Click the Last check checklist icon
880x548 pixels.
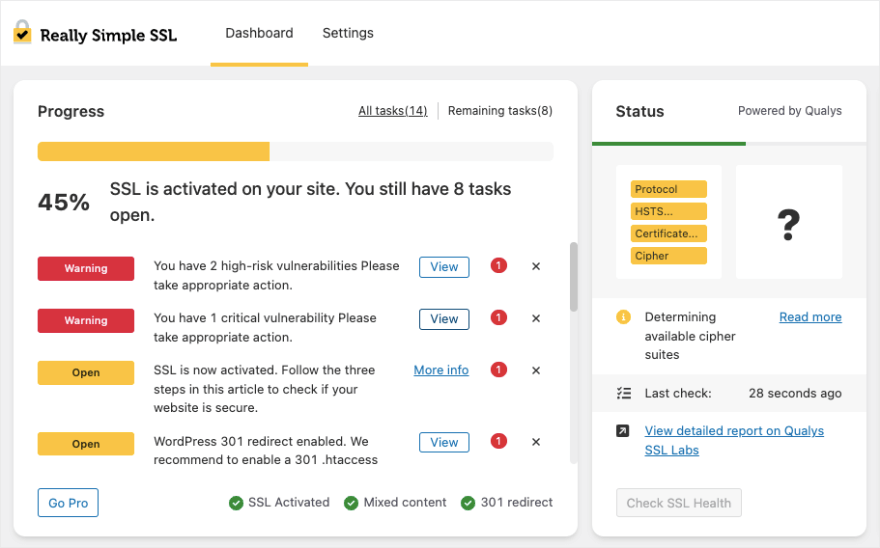(x=624, y=393)
